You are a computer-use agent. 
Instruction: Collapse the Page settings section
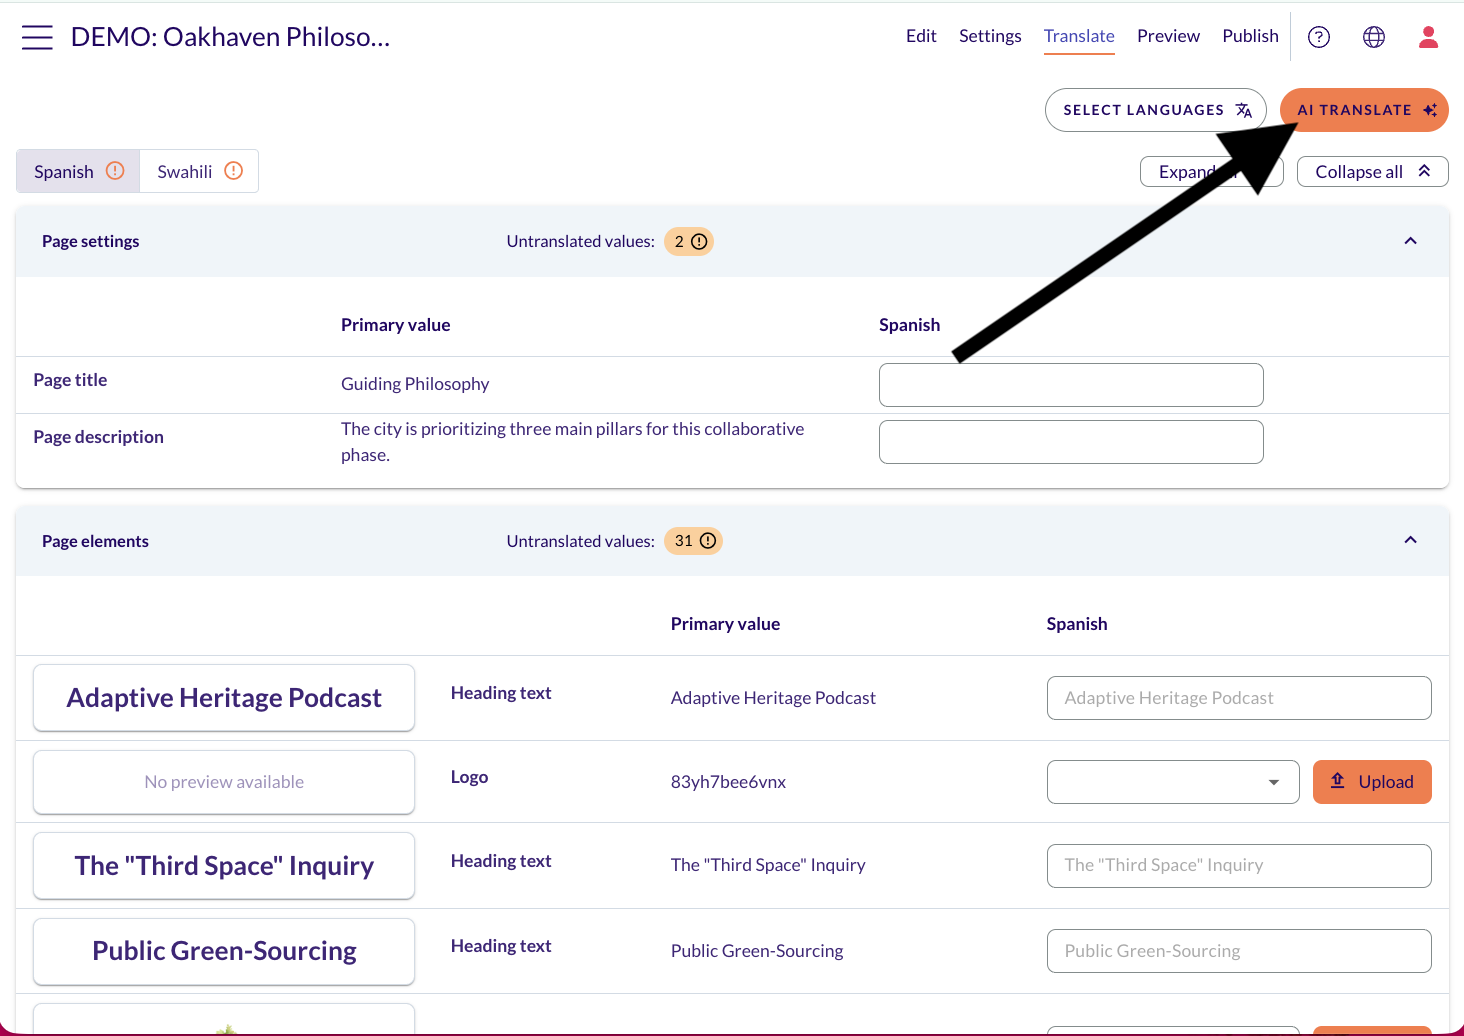click(x=1410, y=241)
